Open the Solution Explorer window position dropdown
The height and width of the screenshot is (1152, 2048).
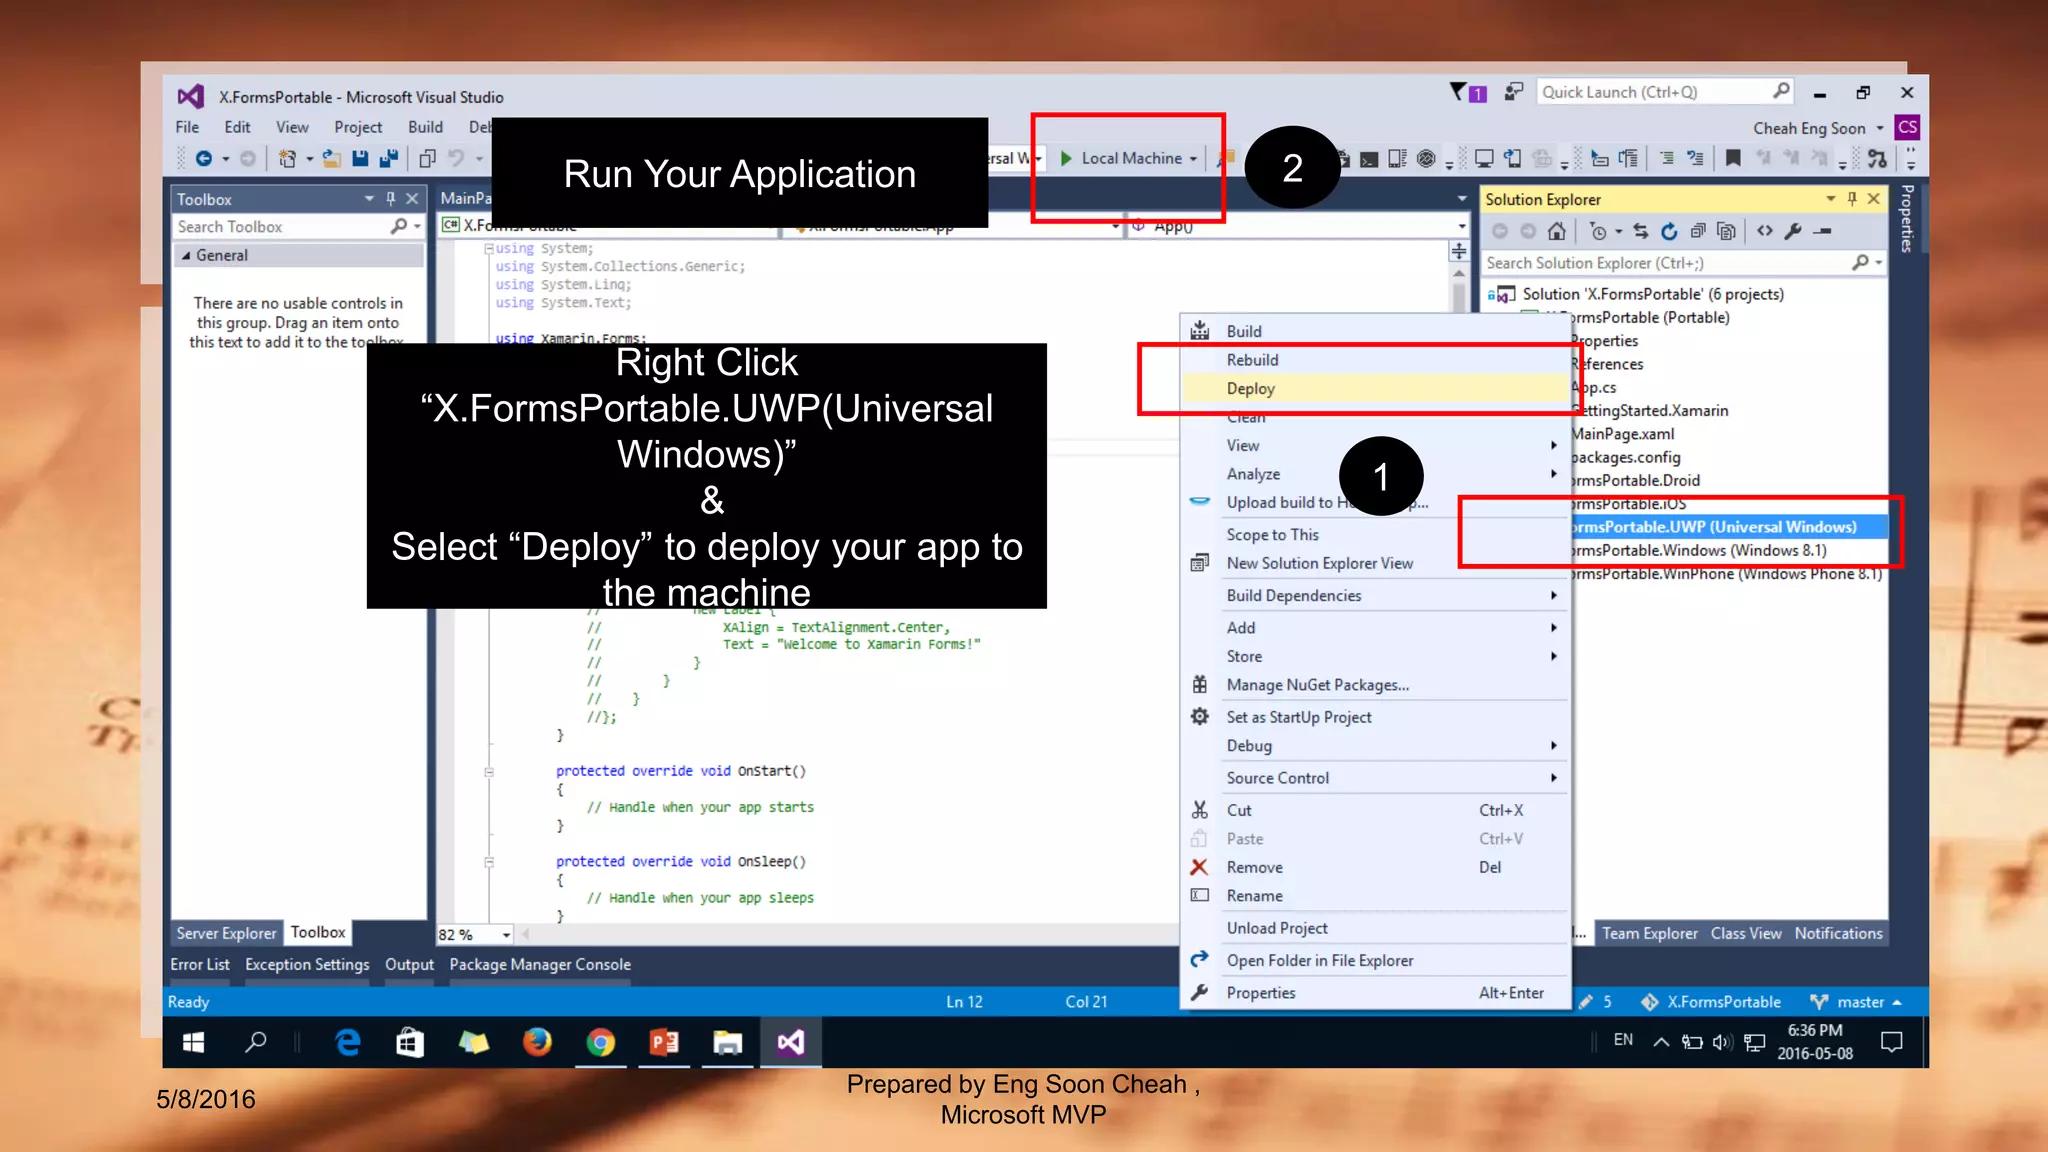1830,199
